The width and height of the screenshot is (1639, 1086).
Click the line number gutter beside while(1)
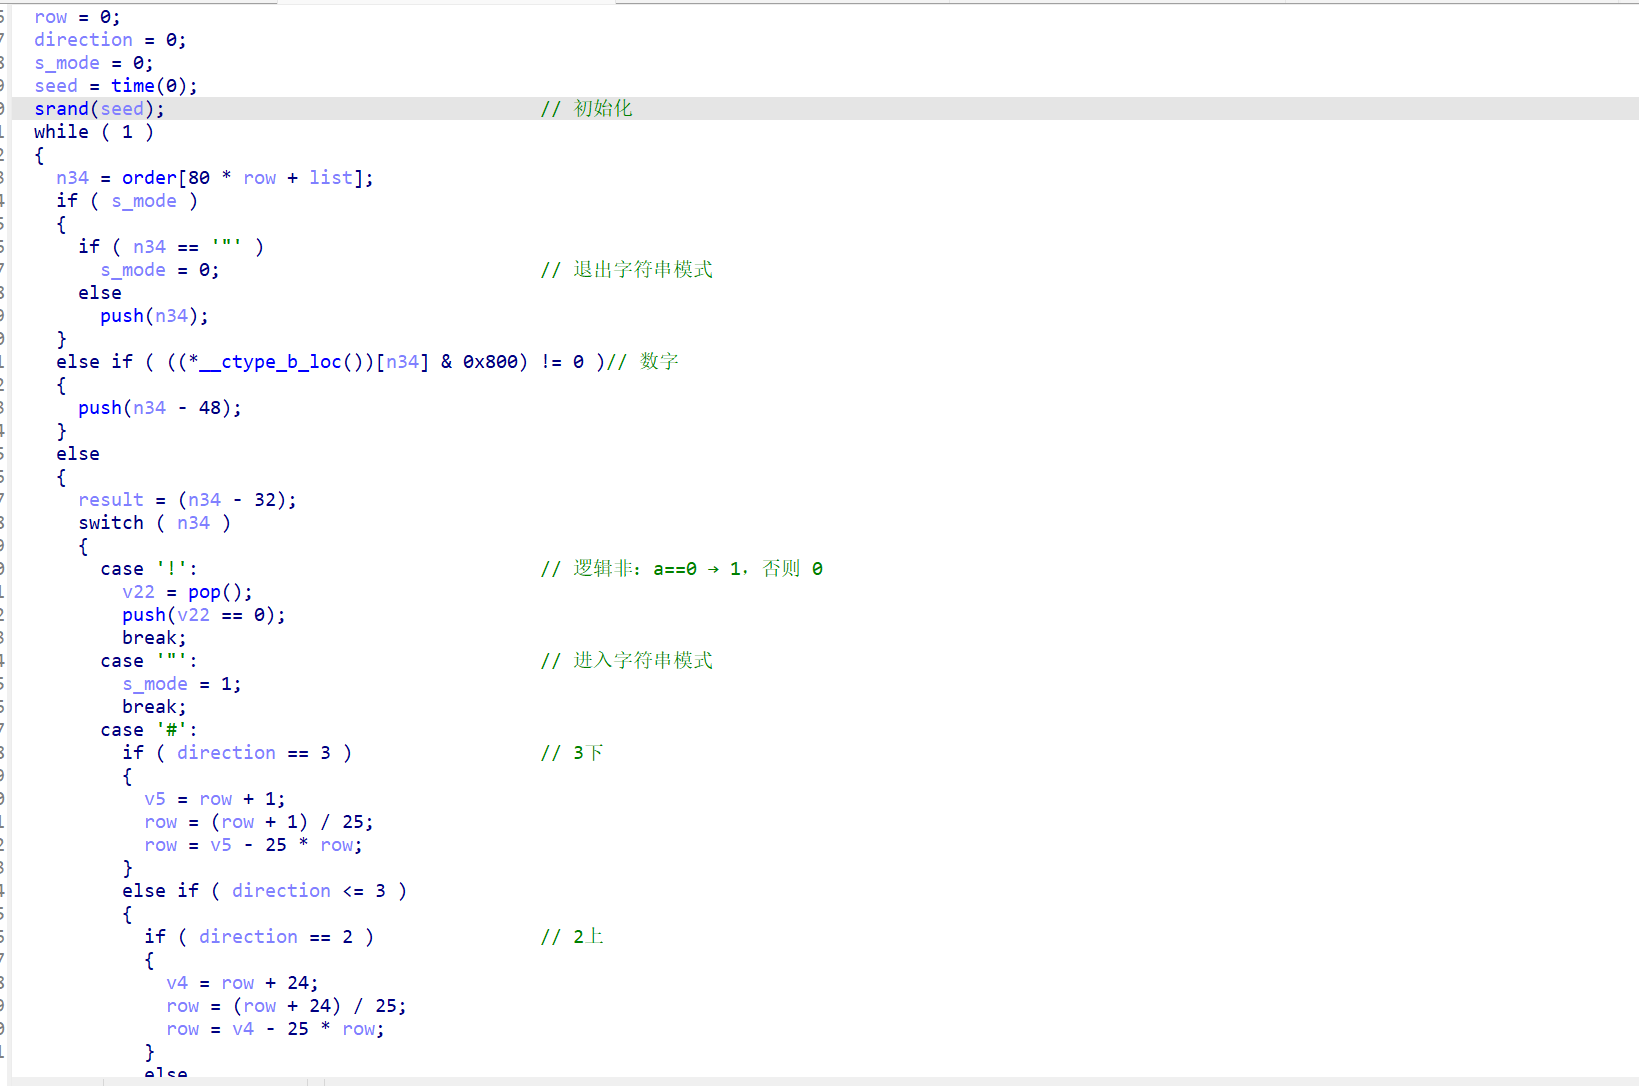pos(5,131)
